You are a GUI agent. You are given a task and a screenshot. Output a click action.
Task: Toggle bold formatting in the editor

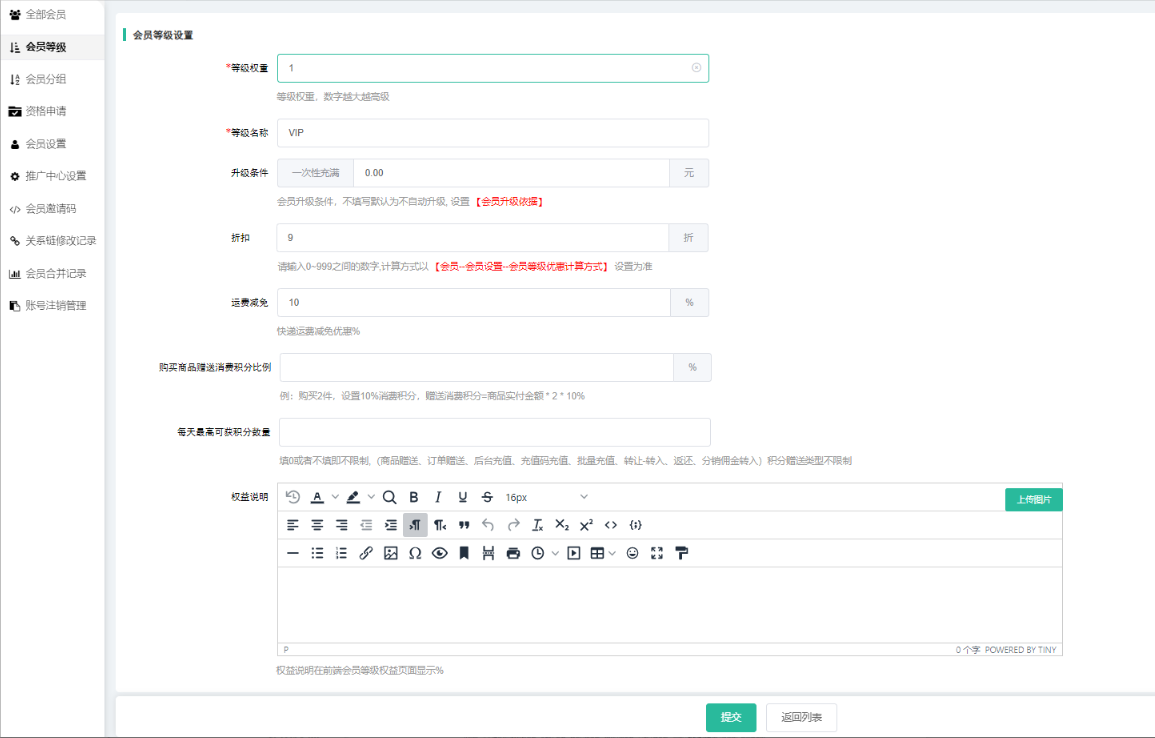[x=414, y=497]
